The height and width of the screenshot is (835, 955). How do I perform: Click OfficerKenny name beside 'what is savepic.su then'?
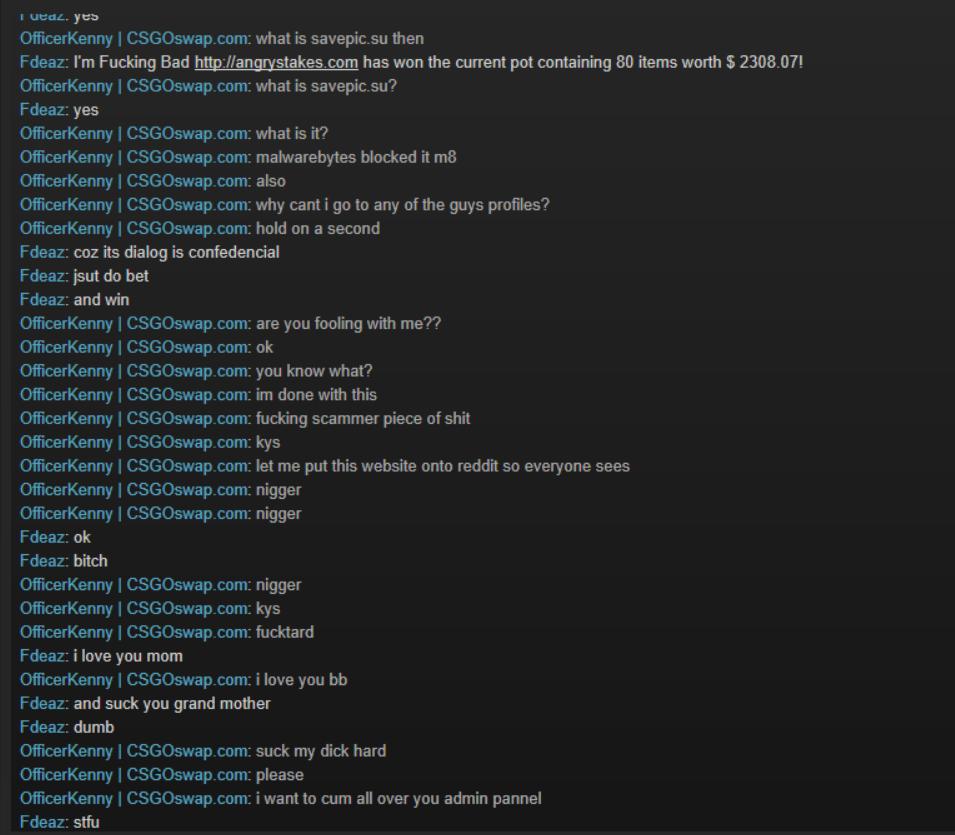(x=134, y=39)
